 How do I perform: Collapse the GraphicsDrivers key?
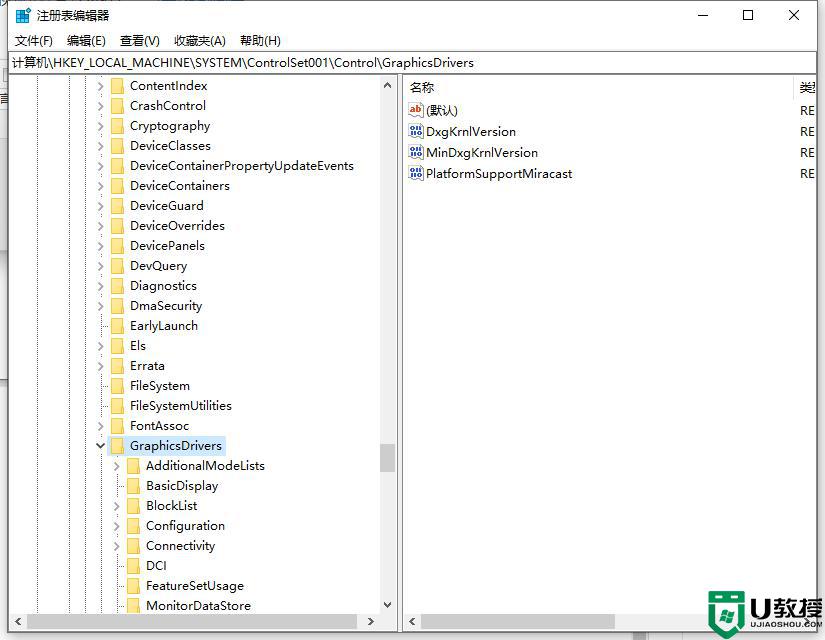100,446
